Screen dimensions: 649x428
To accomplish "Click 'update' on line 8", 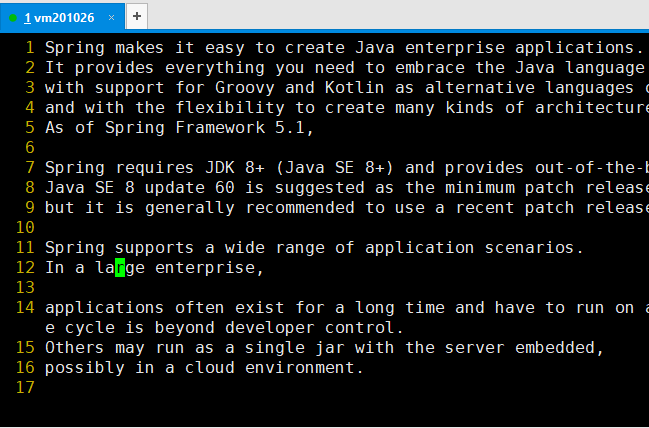I will (175, 188).
